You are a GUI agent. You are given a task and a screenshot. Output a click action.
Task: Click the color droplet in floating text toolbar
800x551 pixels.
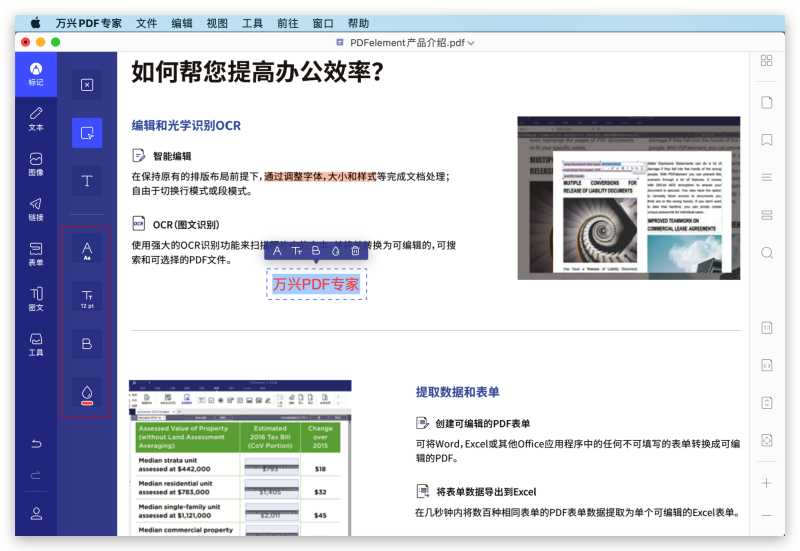(x=335, y=250)
